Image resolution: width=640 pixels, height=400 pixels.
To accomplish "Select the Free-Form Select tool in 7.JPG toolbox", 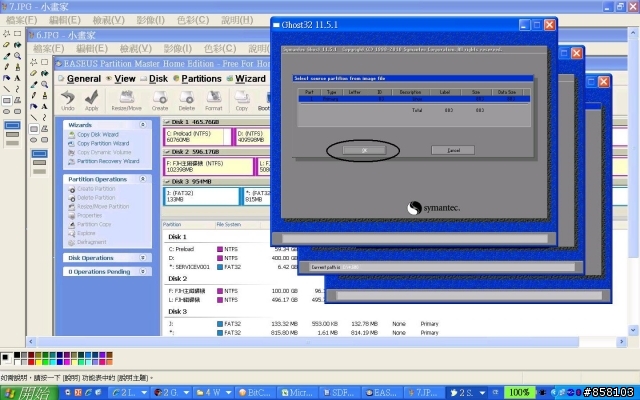I will 7,33.
